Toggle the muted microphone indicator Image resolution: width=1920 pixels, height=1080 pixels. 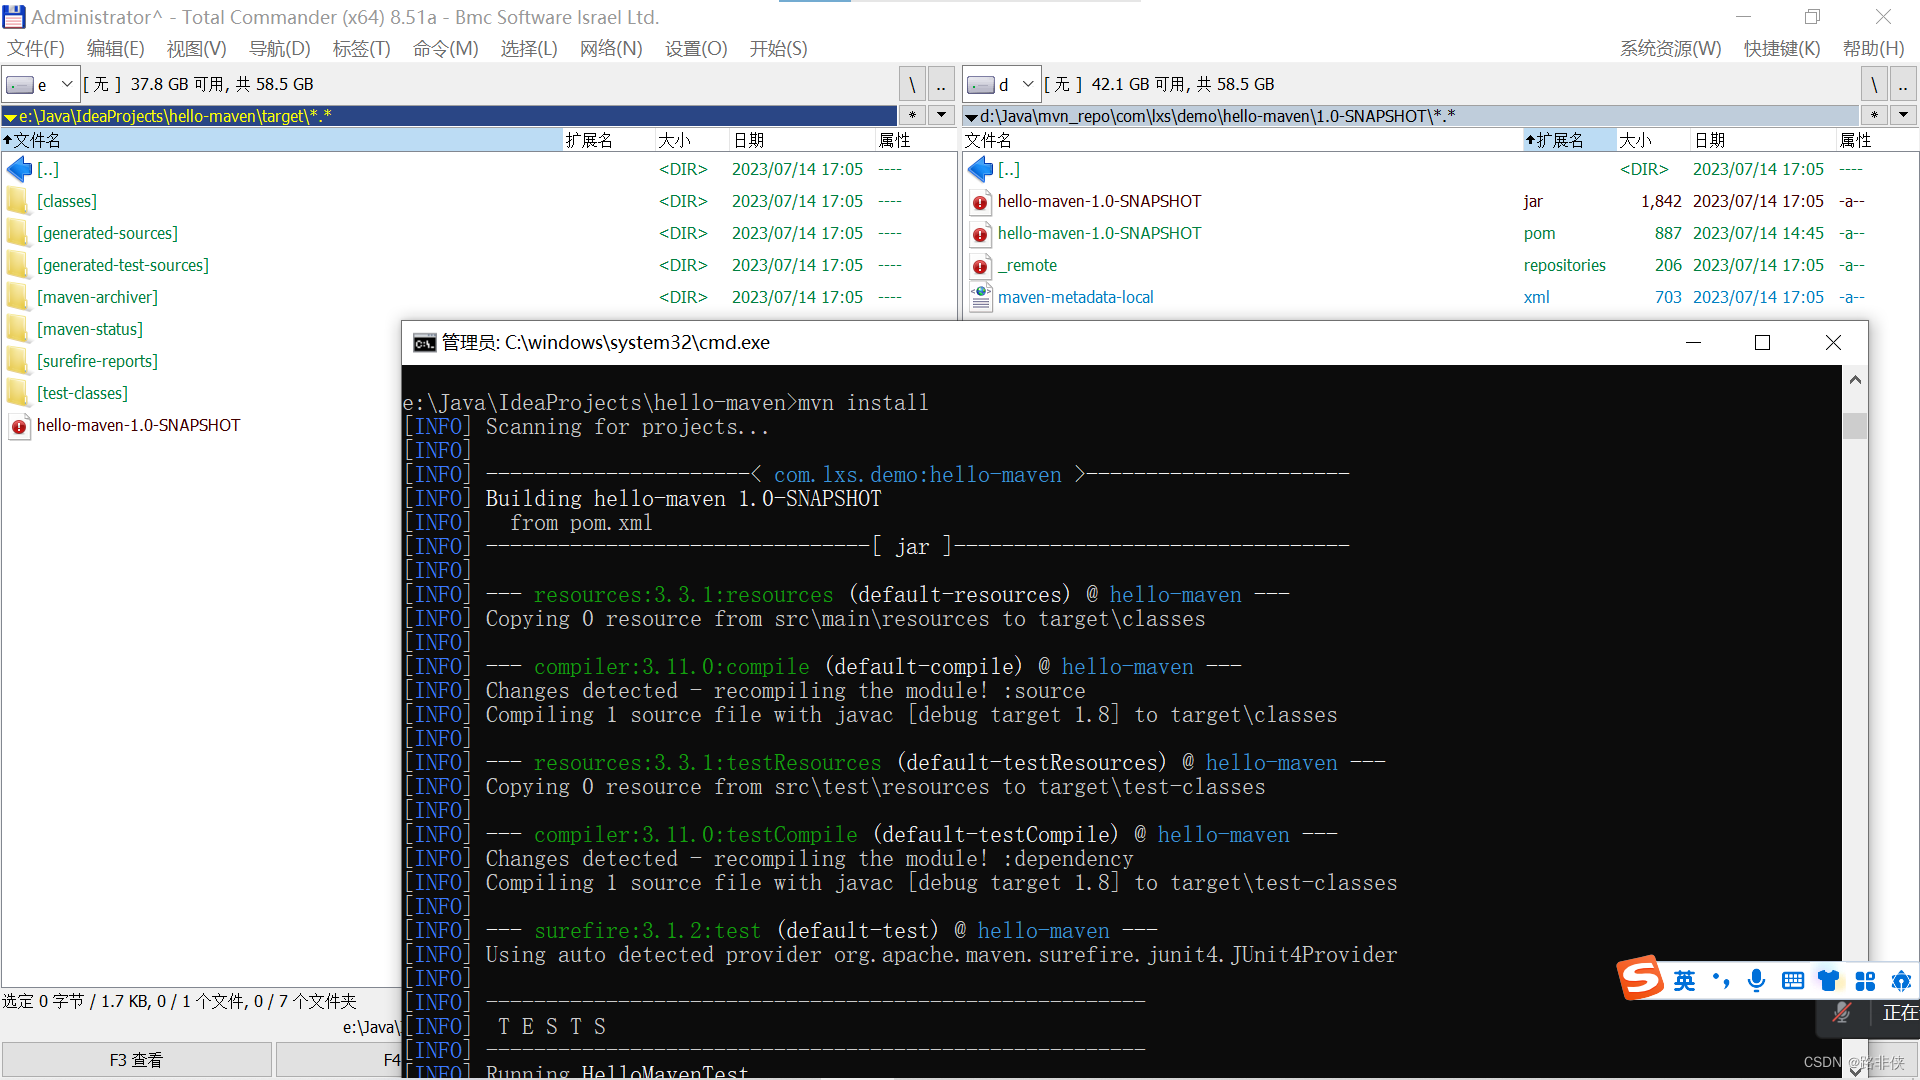coord(1841,1013)
